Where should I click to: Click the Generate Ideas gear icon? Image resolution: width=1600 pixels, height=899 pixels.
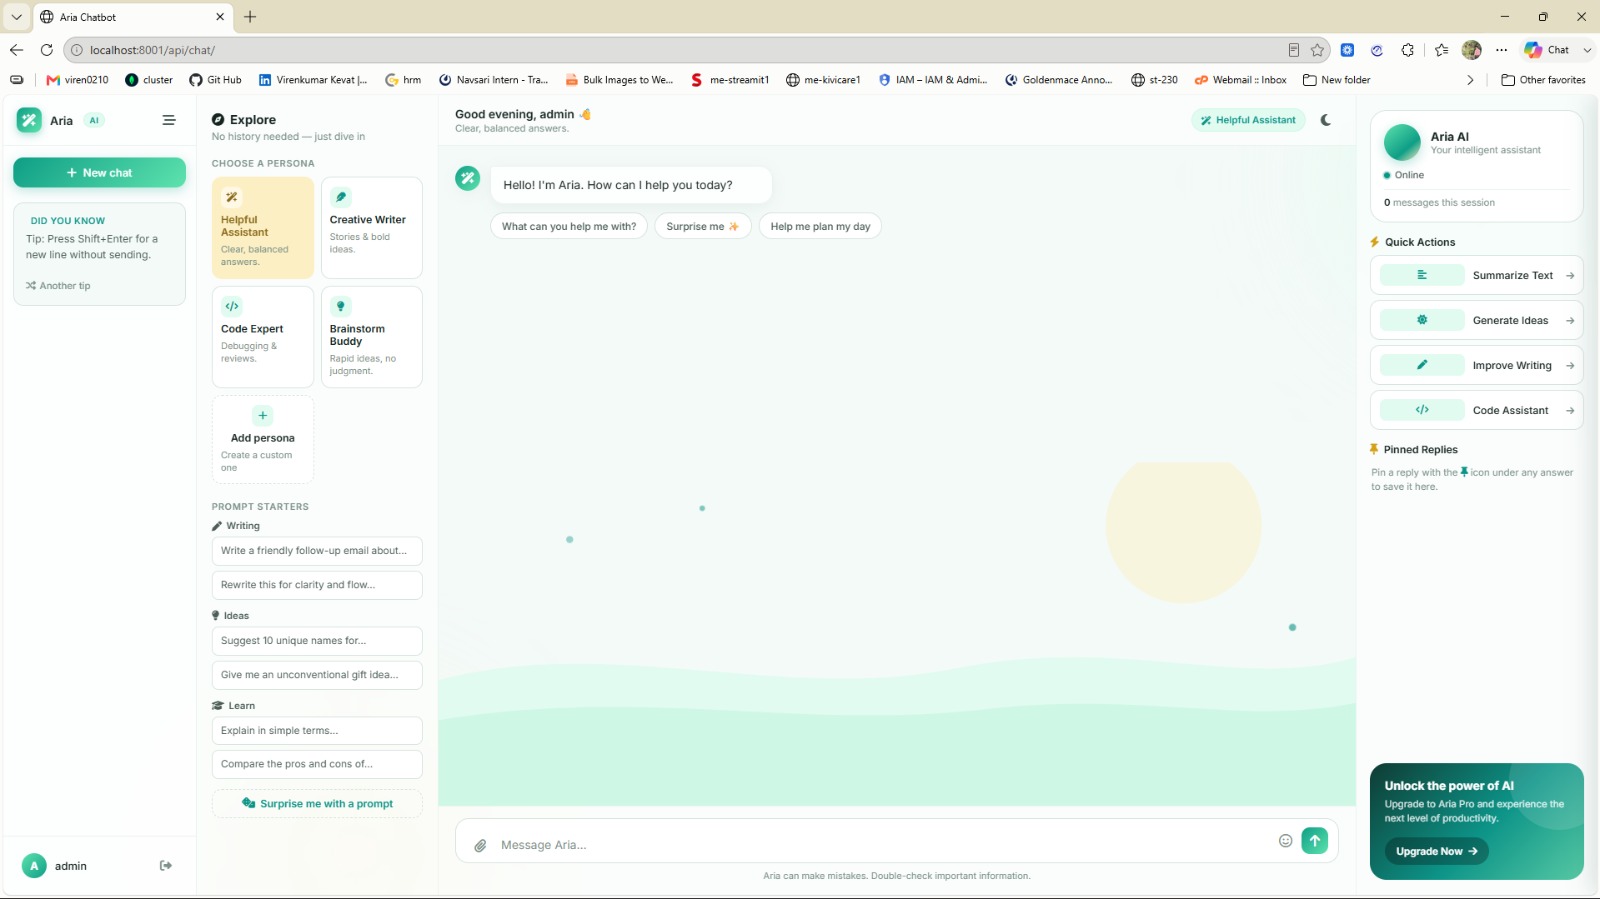point(1422,320)
